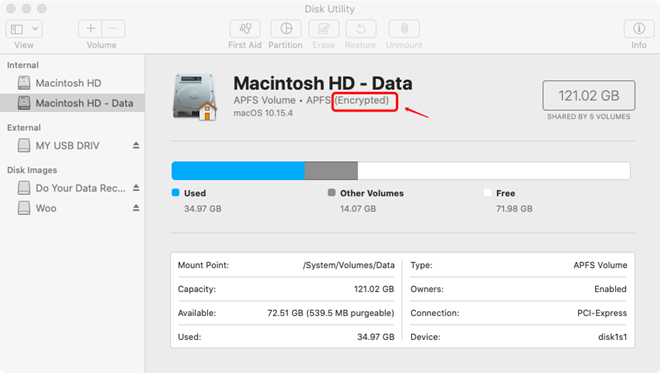Select Macintosh HD - Data sidebar item
This screenshot has height=373, width=660.
point(72,103)
